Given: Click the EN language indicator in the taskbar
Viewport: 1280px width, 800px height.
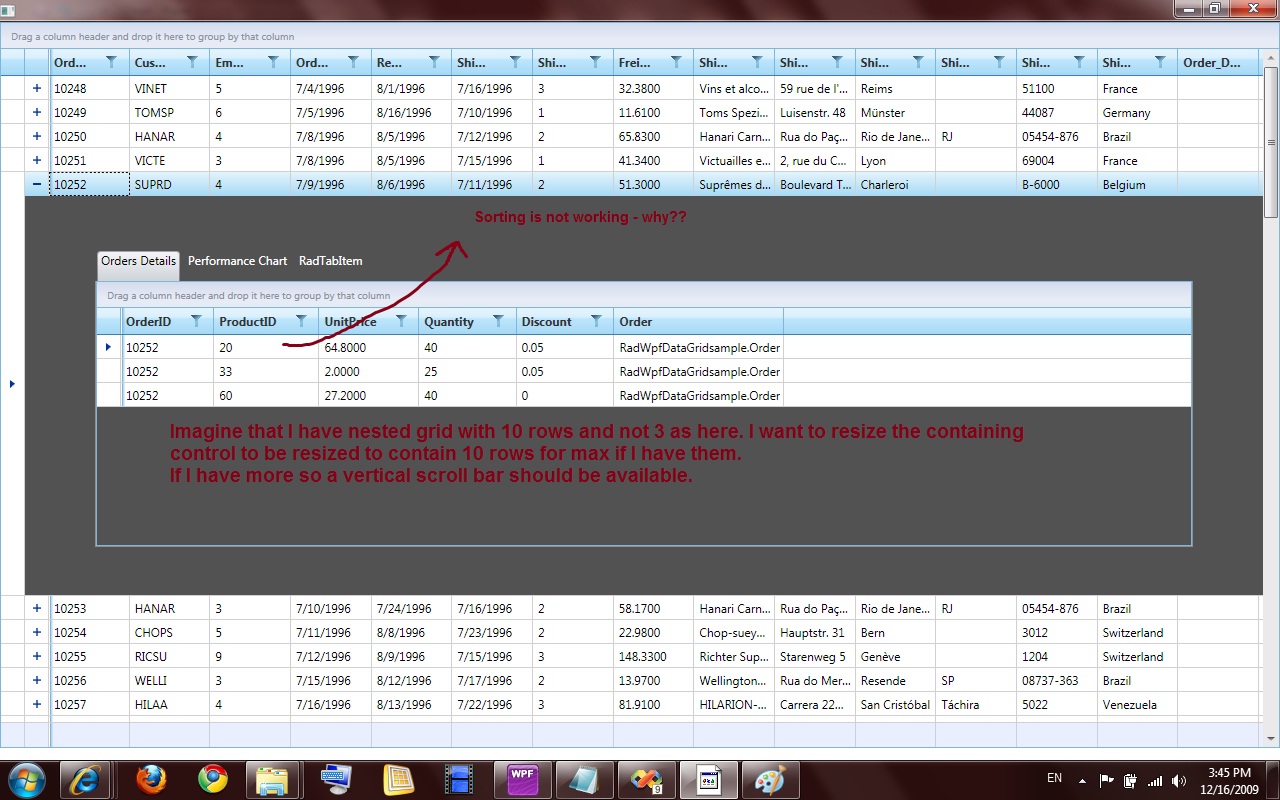Looking at the screenshot, I should pyautogui.click(x=1054, y=778).
